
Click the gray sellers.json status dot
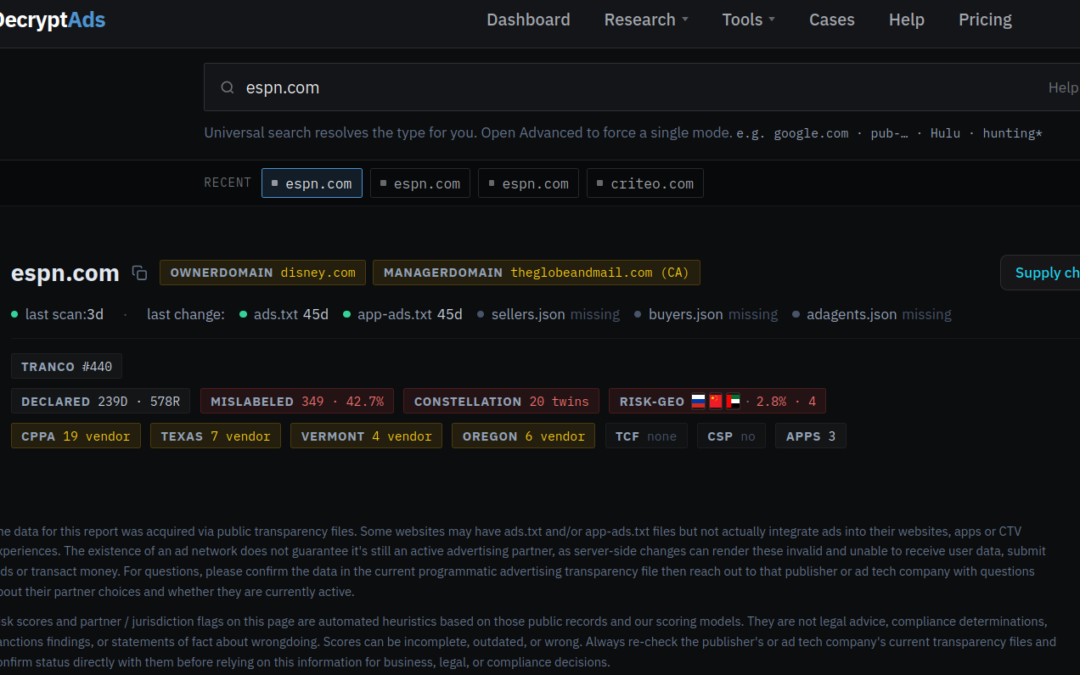(x=481, y=314)
